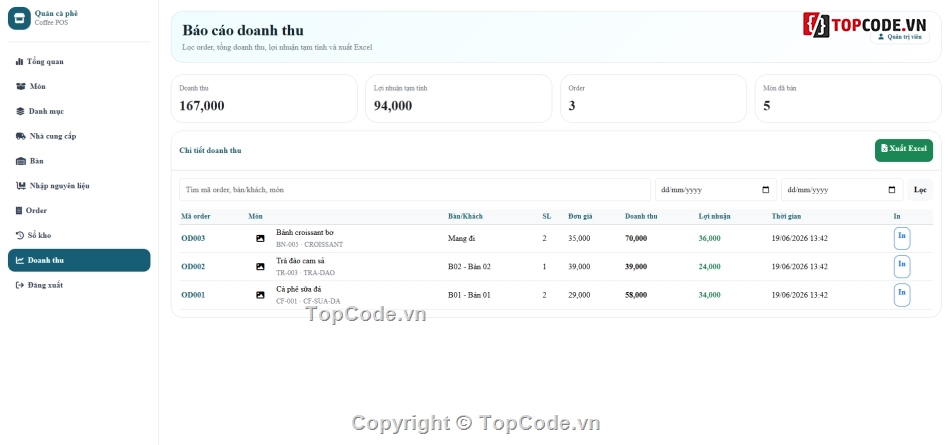Click the image thumbnail of Bánh croissant bơ
Viewport: 950px width, 445px height.
pyautogui.click(x=260, y=238)
